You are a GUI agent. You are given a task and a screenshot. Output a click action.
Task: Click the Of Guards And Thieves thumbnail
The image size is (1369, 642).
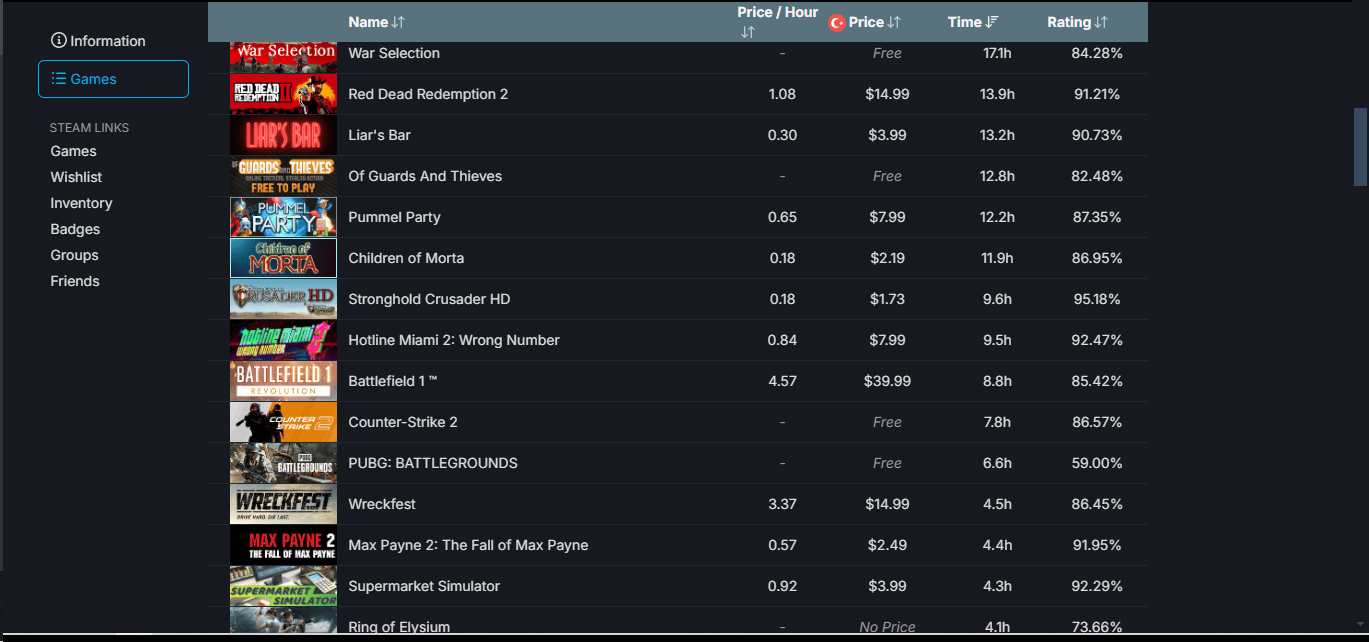(x=283, y=176)
